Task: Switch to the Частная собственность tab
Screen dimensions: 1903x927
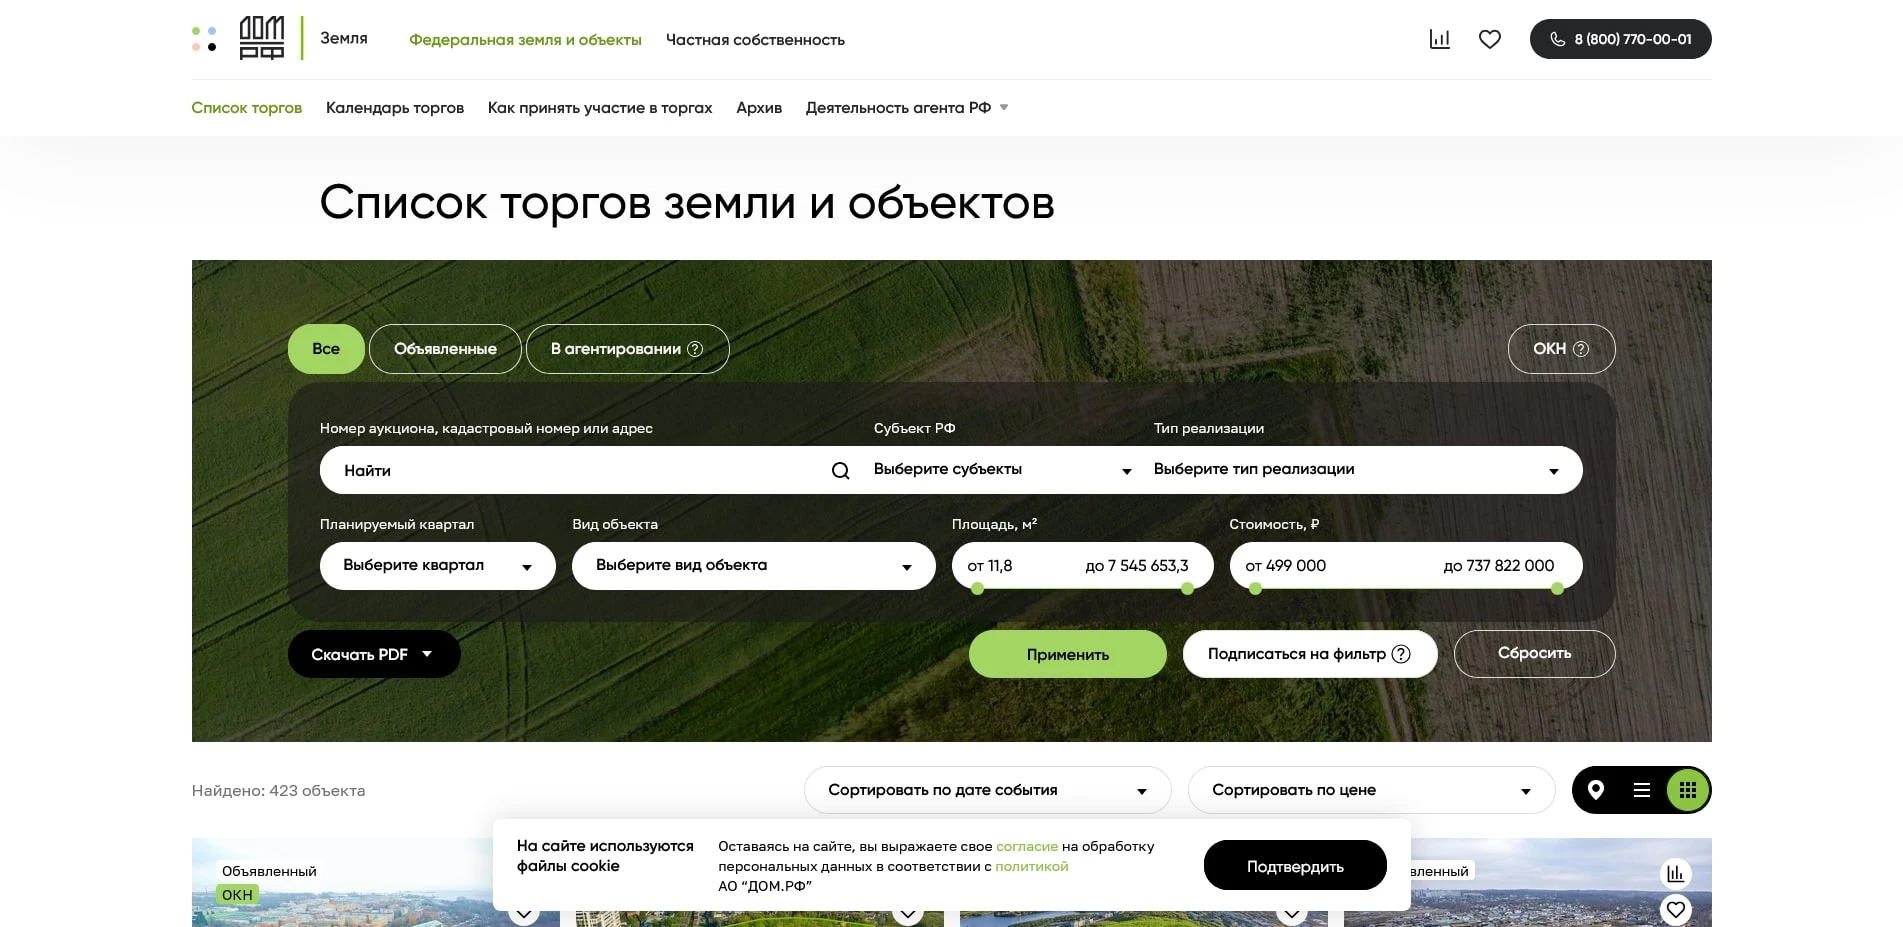Action: tap(755, 40)
